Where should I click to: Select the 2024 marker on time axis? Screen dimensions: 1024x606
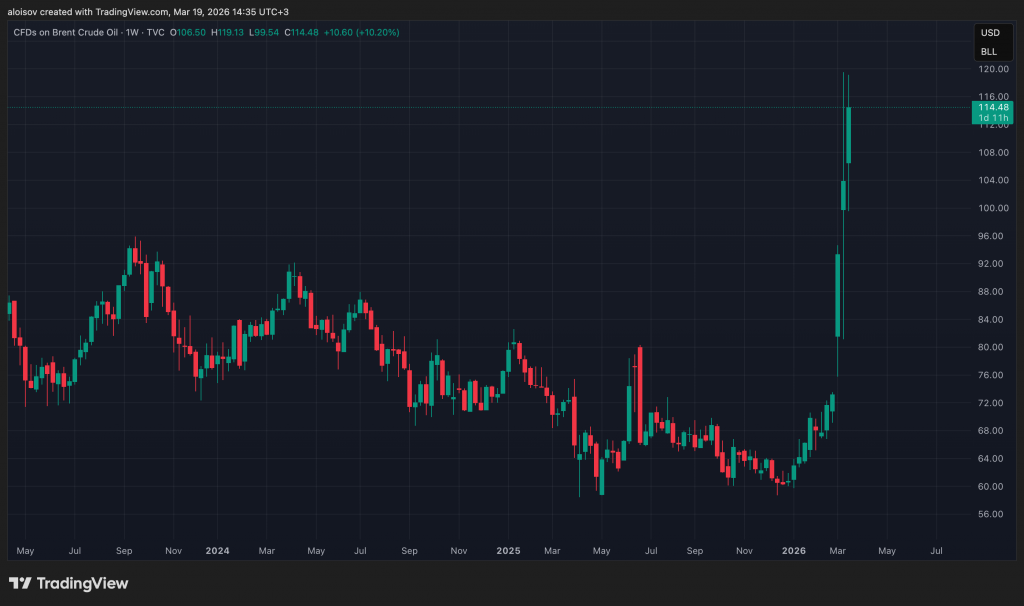point(217,551)
